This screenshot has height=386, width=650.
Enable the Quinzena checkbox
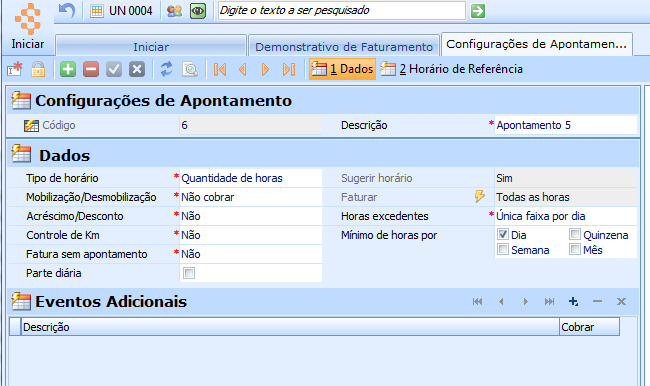click(575, 234)
